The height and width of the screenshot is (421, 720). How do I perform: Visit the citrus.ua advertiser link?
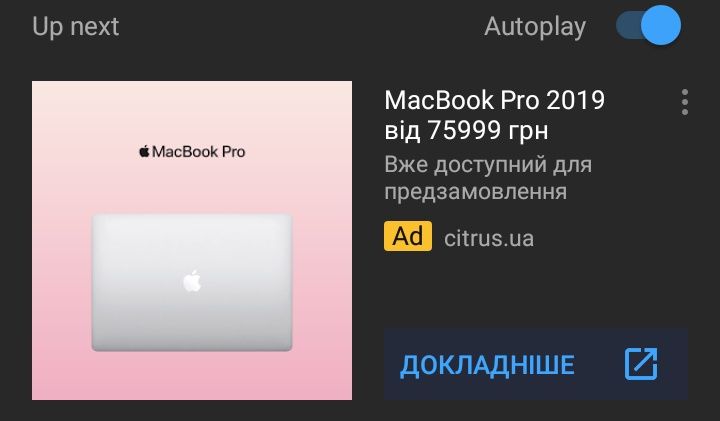click(x=489, y=238)
